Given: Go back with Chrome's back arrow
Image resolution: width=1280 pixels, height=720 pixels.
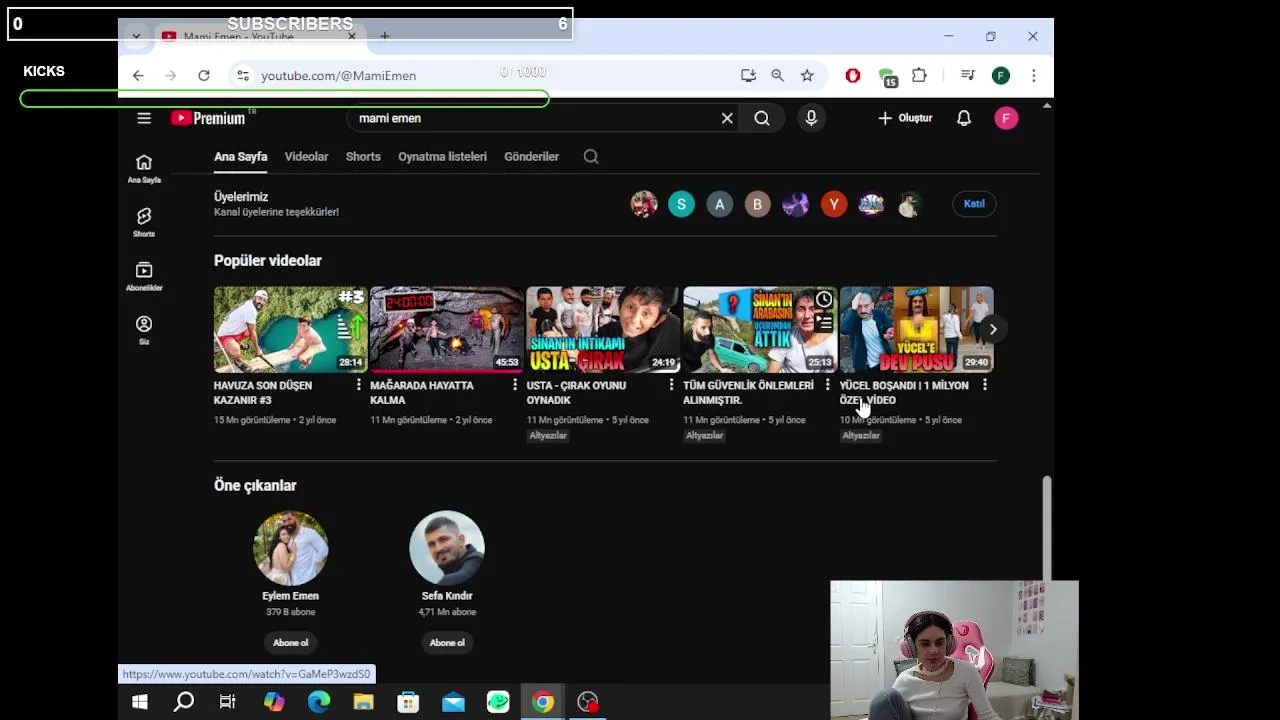Looking at the screenshot, I should coord(138,75).
